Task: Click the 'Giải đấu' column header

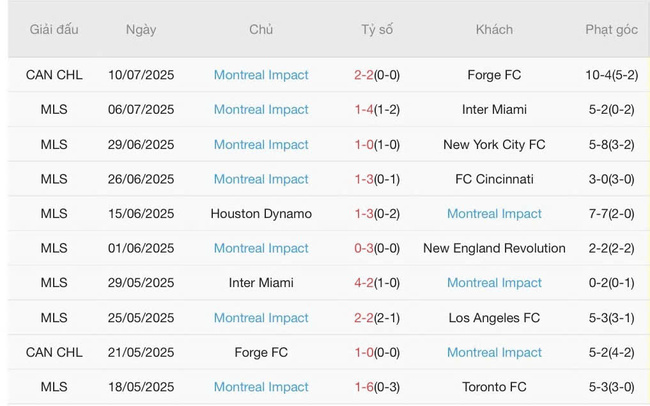Action: [54, 30]
